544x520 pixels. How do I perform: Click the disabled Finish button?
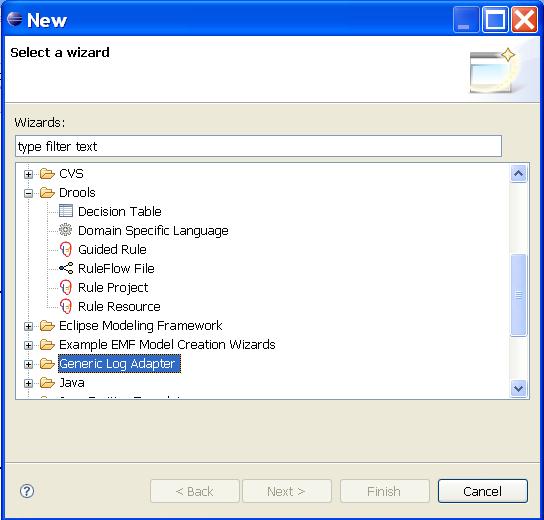tap(385, 491)
